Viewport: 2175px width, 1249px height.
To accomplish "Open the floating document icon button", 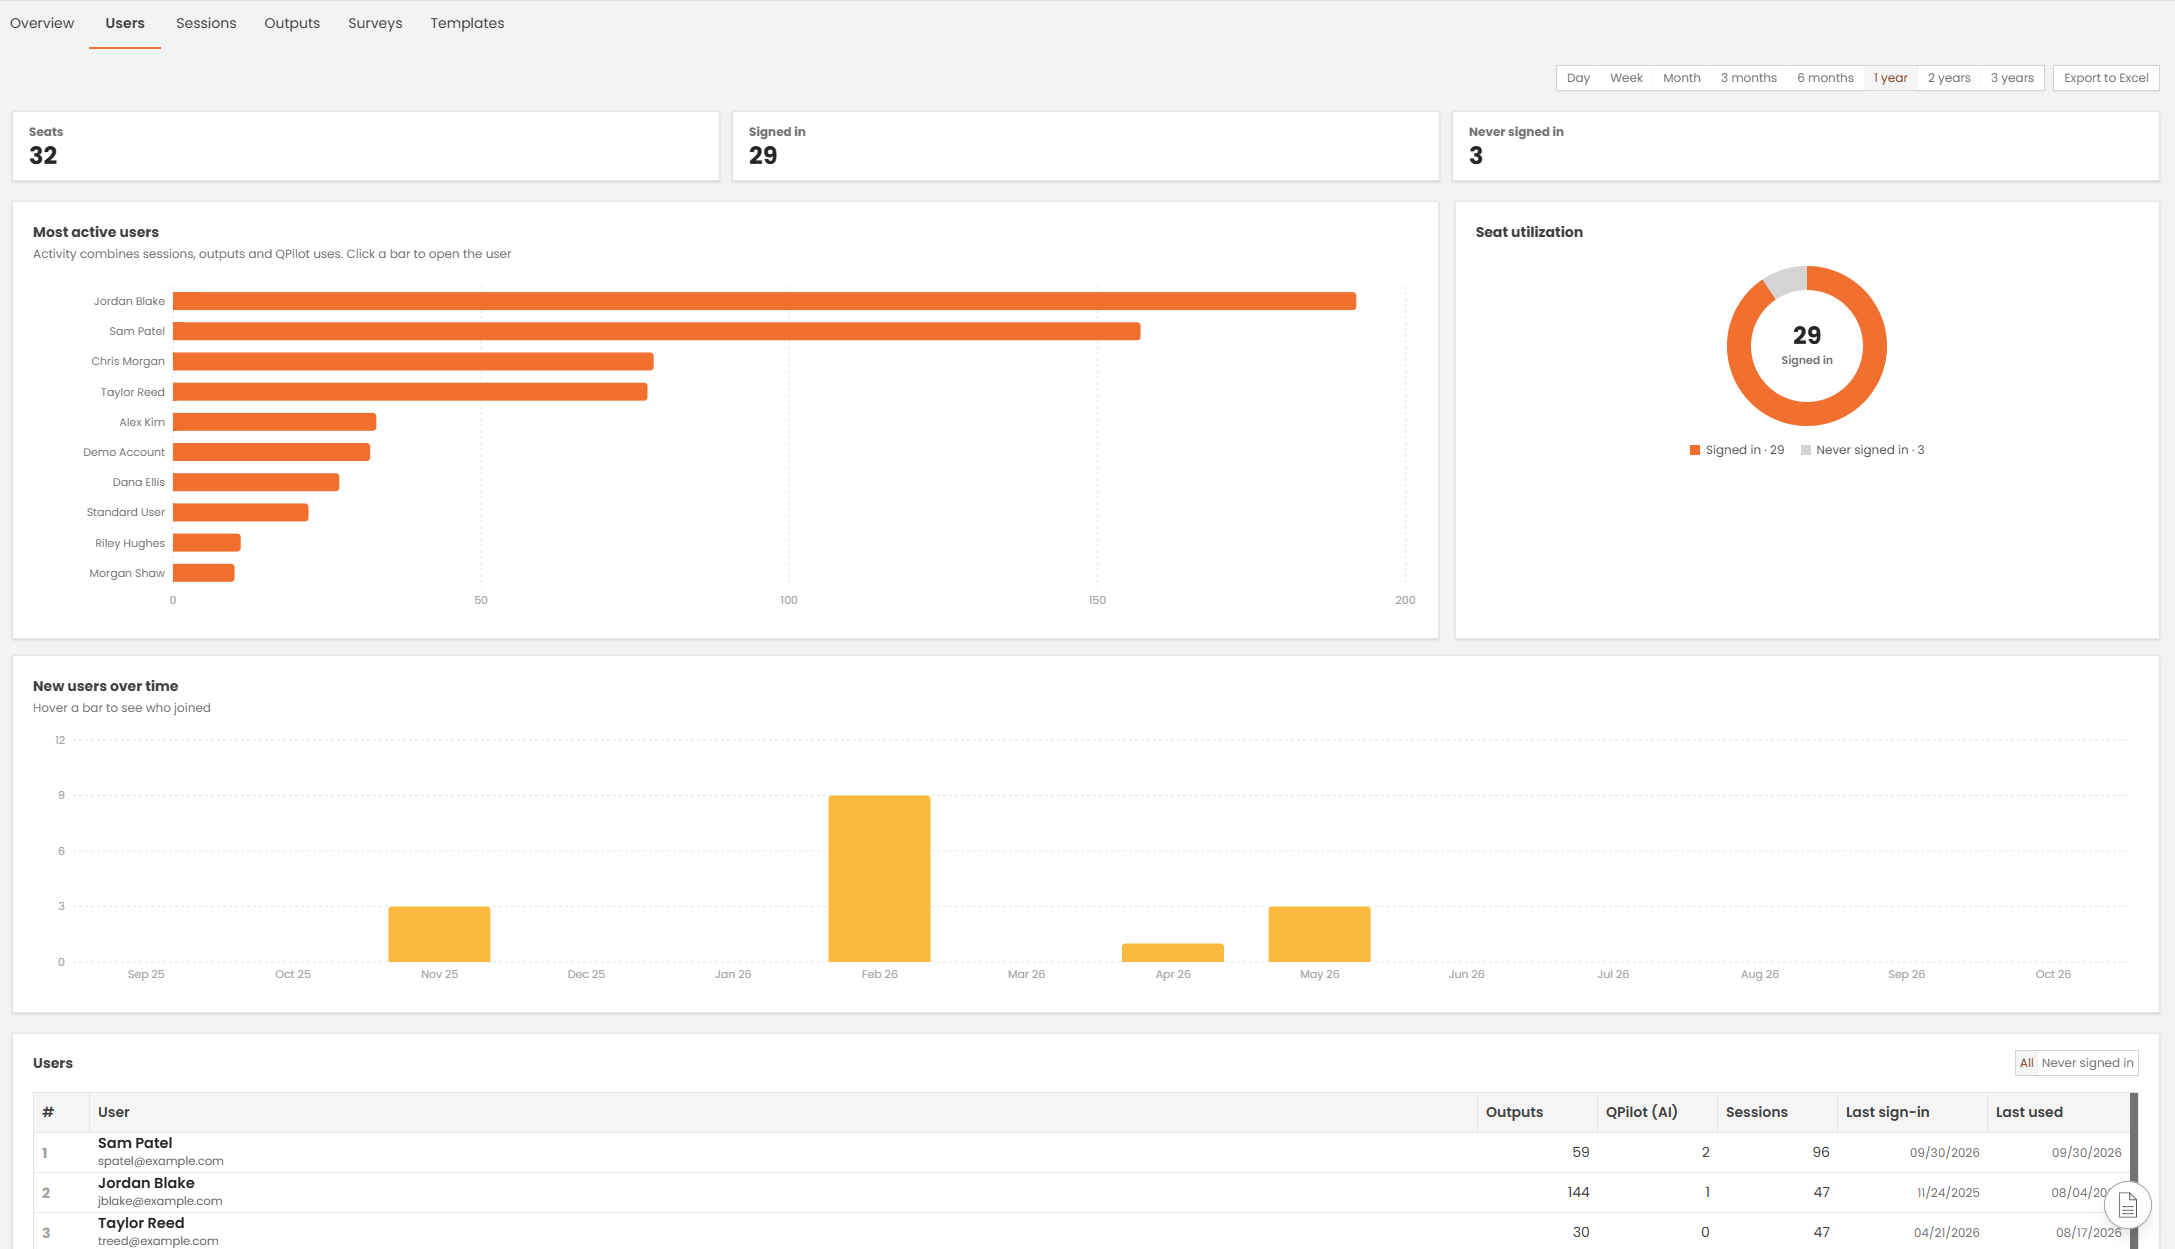I will [x=2127, y=1206].
